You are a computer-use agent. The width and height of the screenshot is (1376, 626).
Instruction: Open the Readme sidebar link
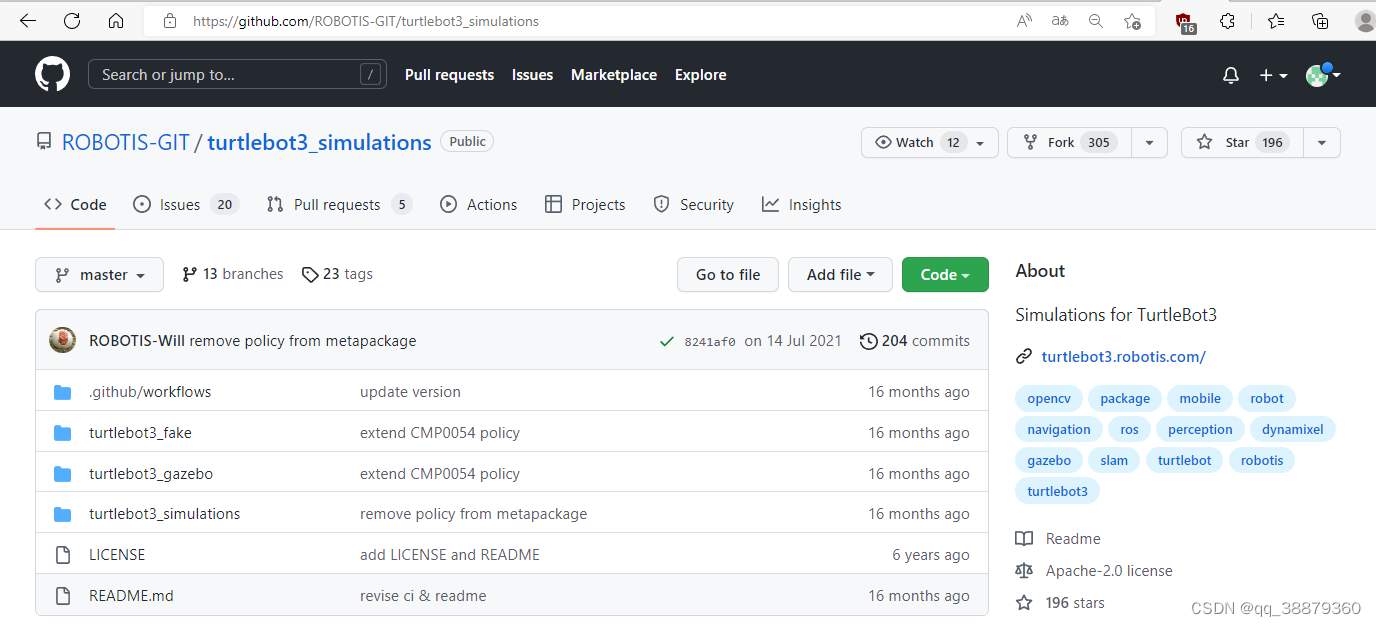[1058, 539]
